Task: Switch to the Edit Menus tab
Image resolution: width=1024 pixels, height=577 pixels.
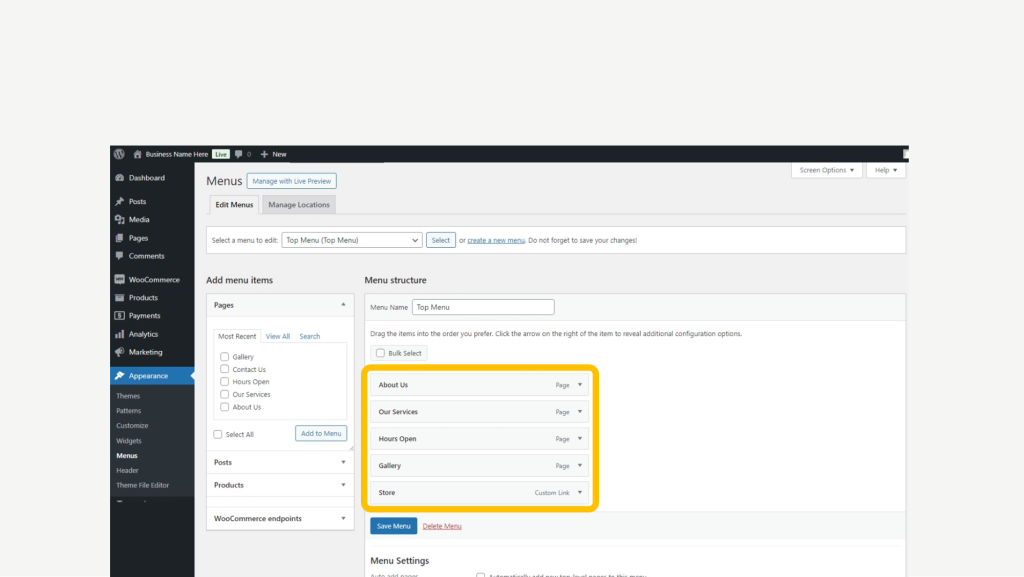Action: pyautogui.click(x=234, y=204)
